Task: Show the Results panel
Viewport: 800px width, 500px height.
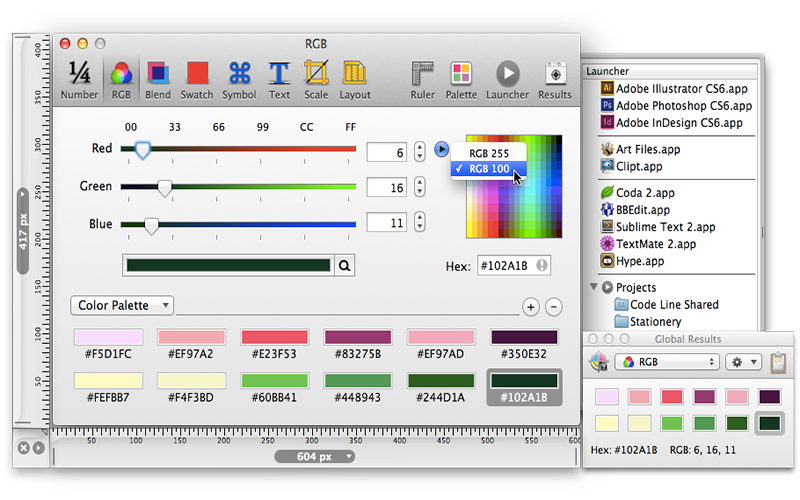Action: [555, 80]
